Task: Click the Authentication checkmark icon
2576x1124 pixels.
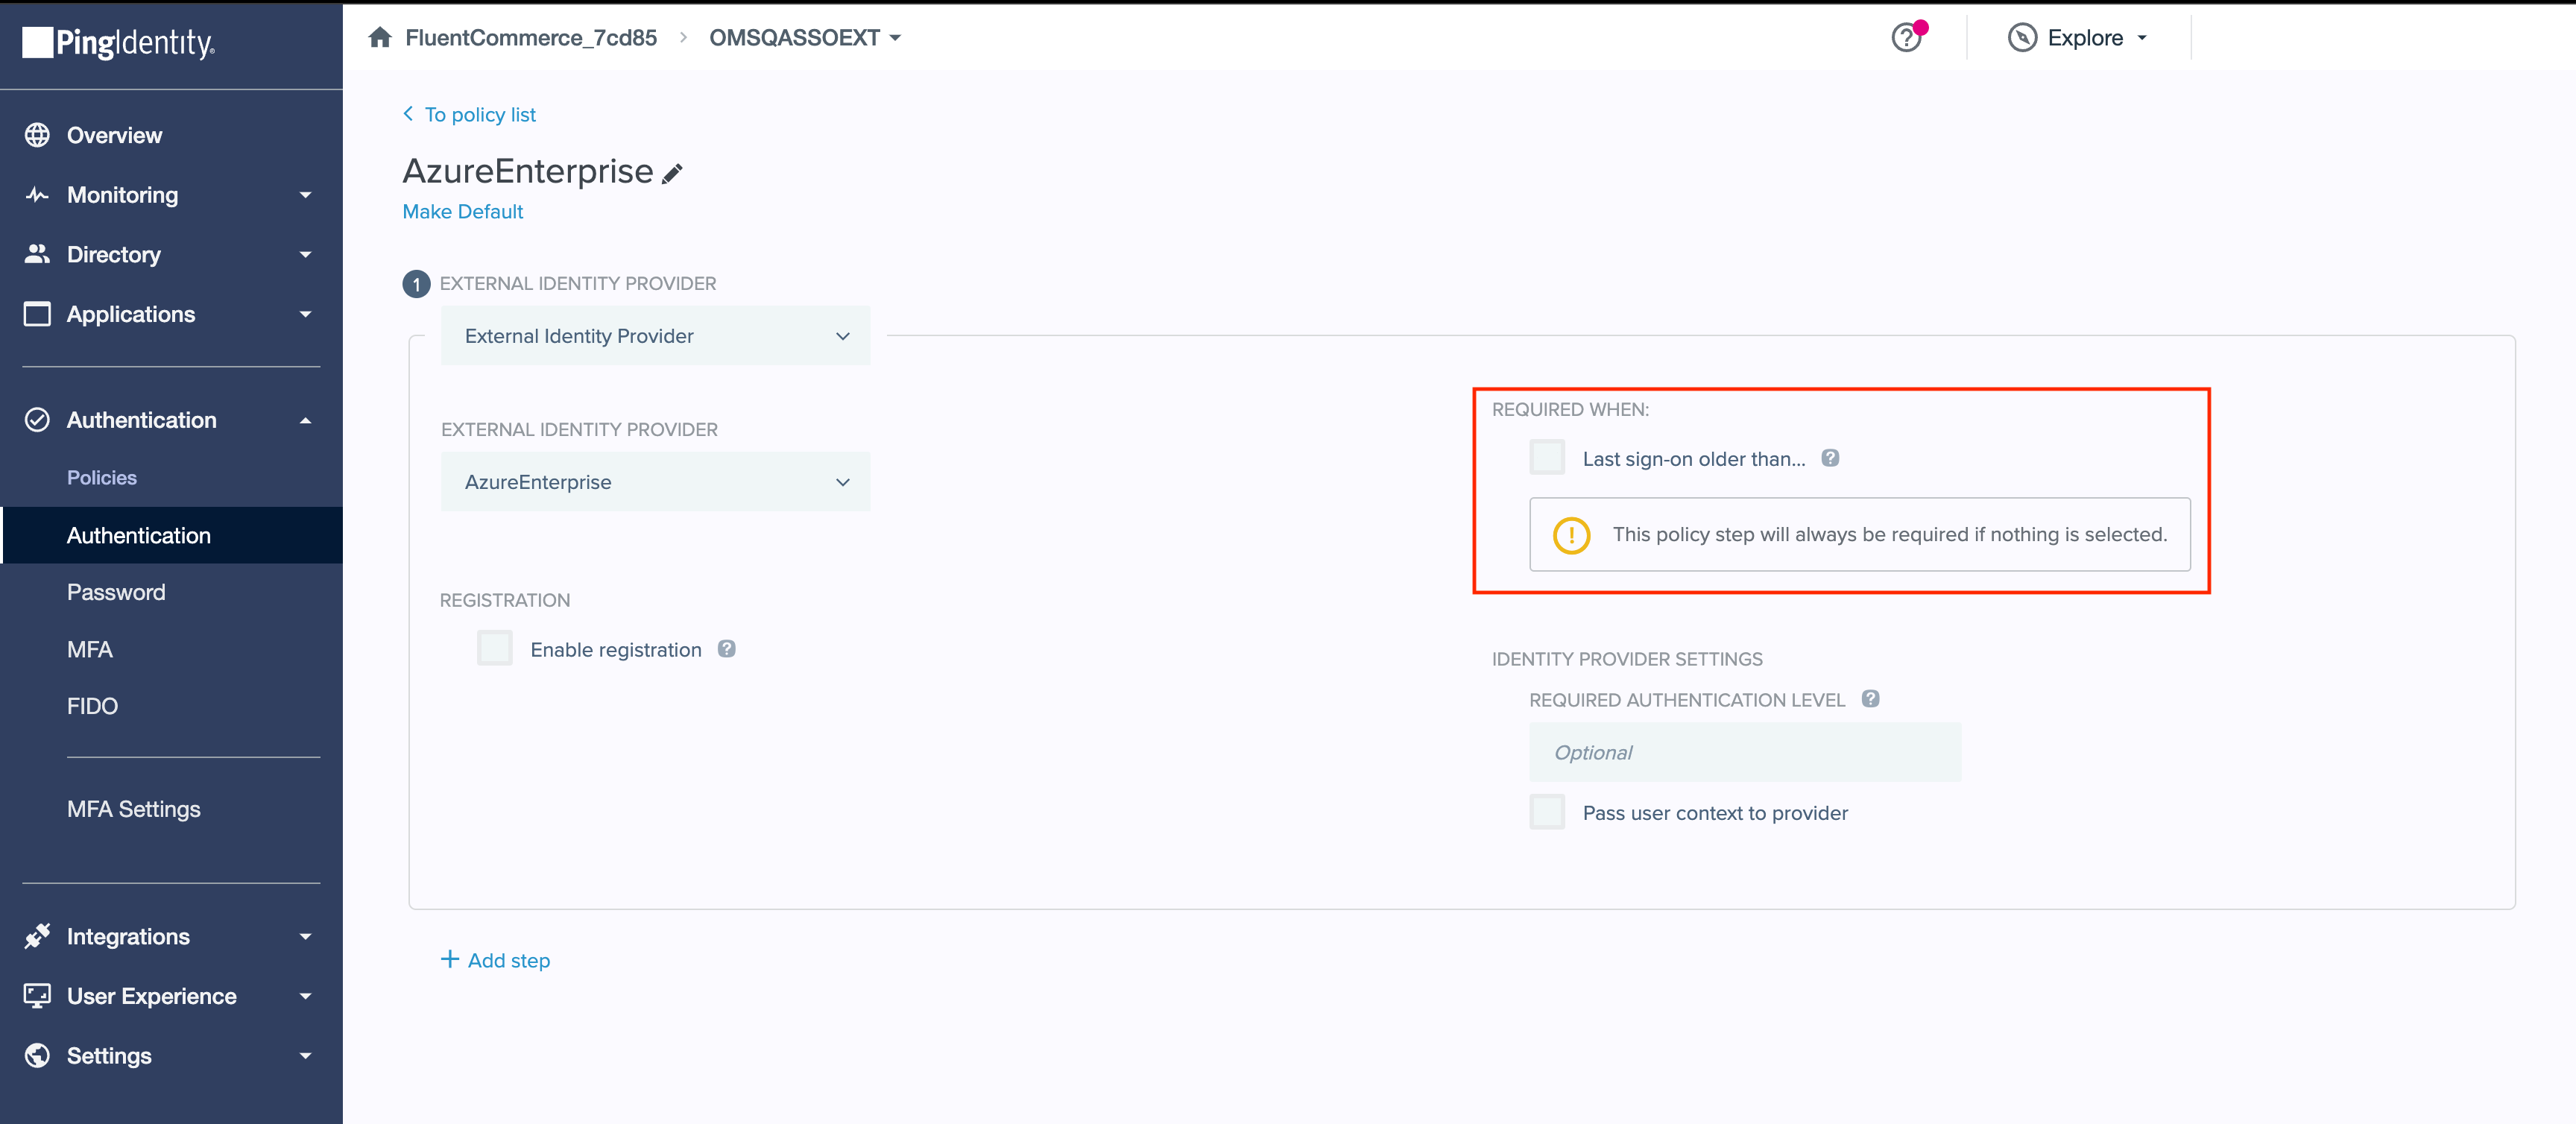Action: 37,419
